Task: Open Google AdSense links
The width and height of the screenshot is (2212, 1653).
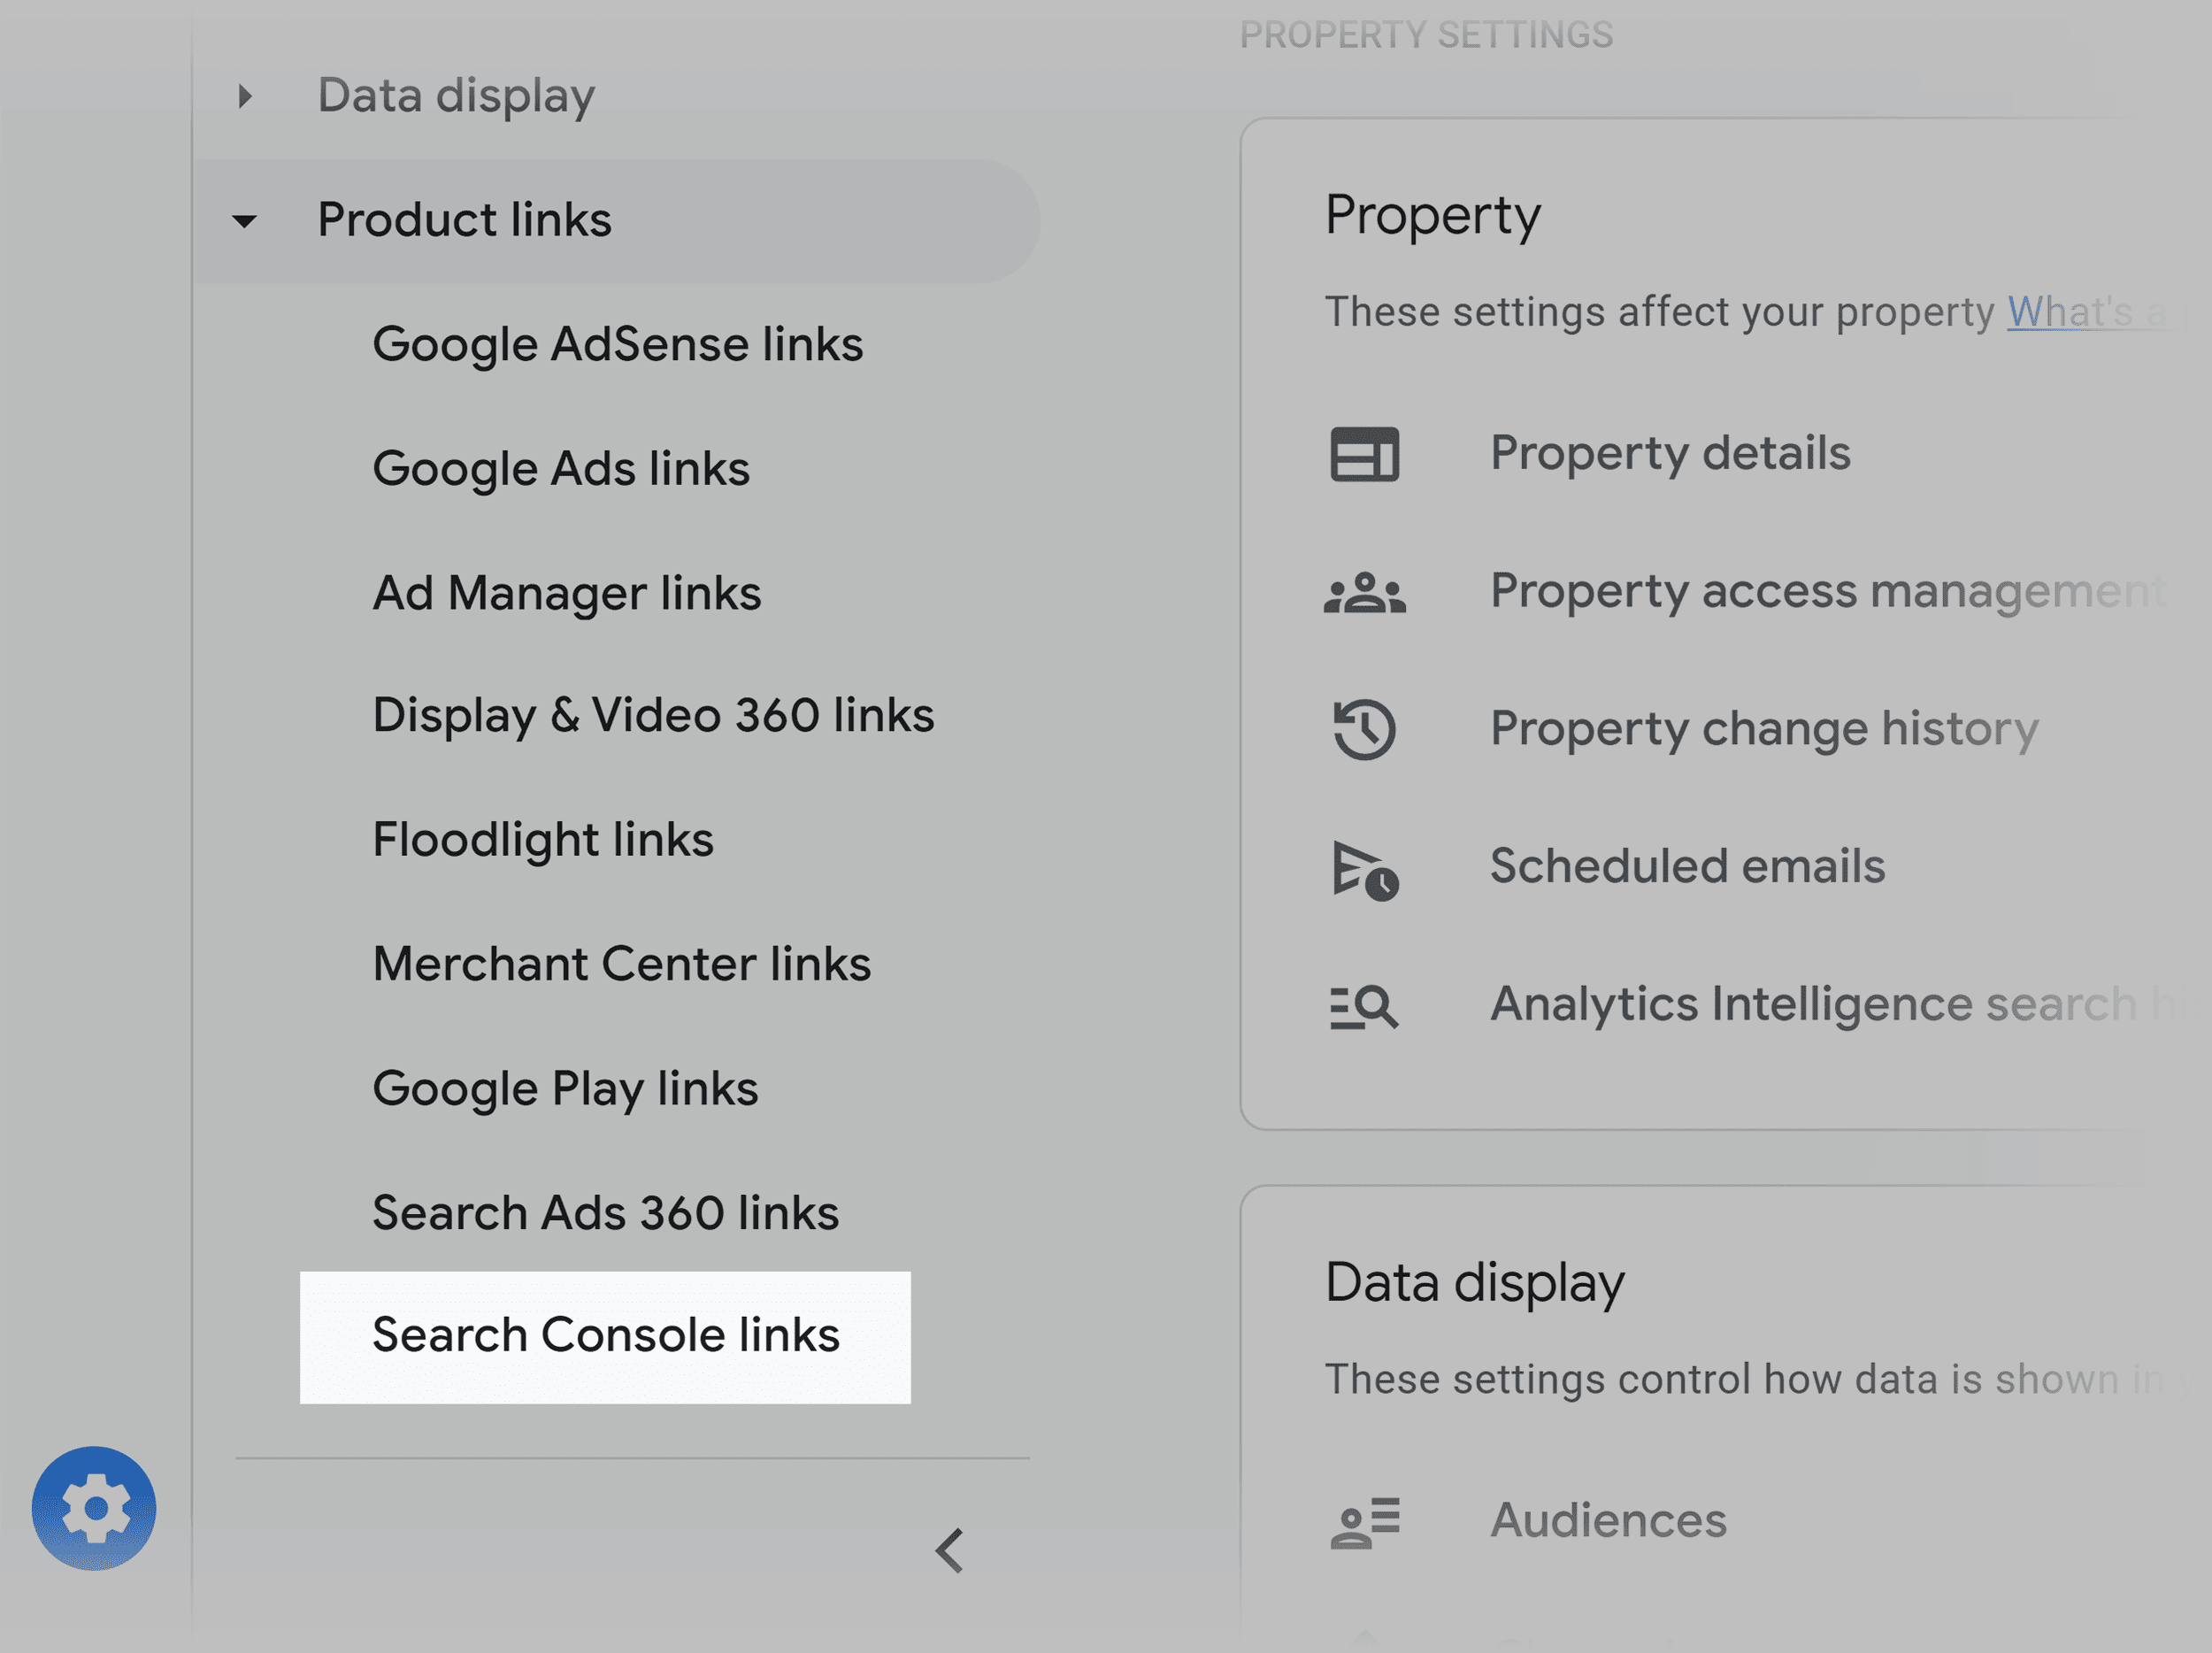Action: tap(617, 344)
